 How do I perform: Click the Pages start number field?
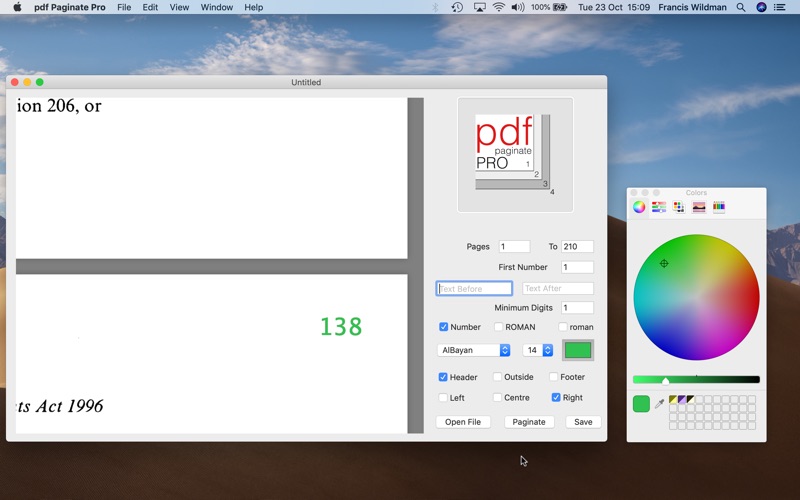[514, 246]
